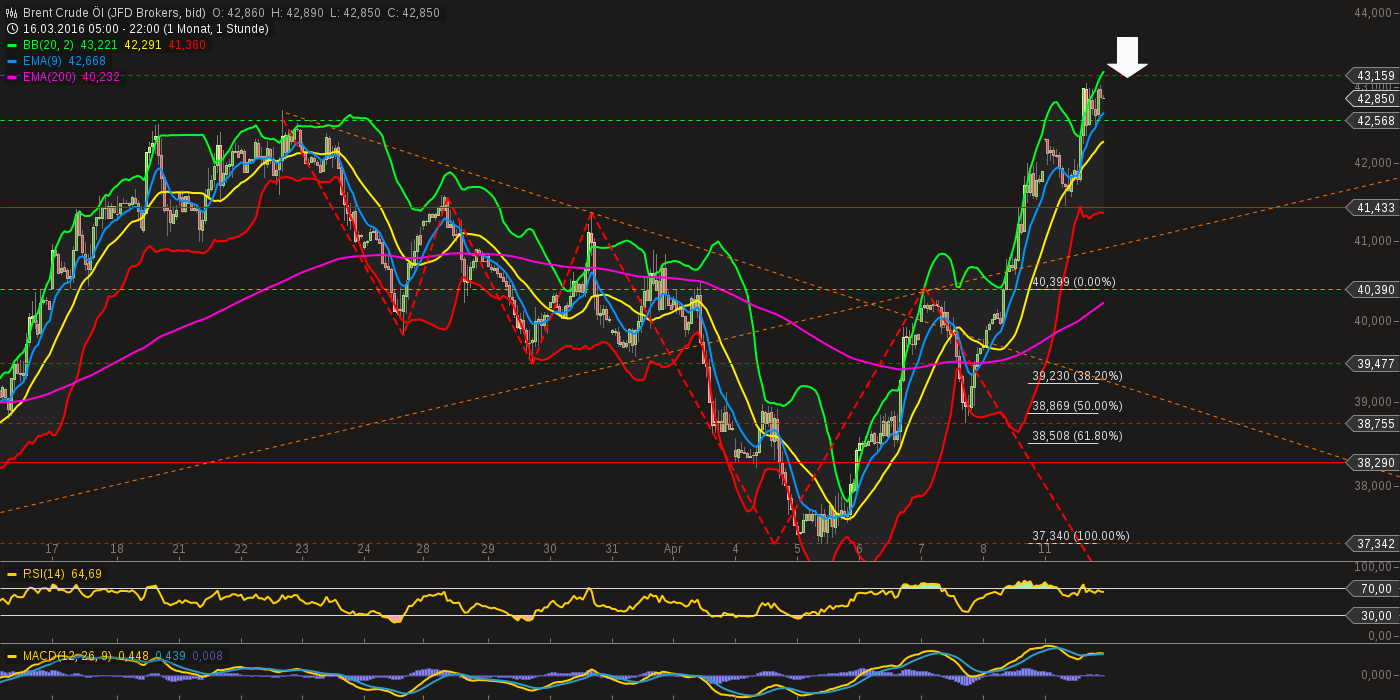This screenshot has width=1400, height=700.
Task: Click the upper Bollinger value '43,221'
Action: [99, 45]
